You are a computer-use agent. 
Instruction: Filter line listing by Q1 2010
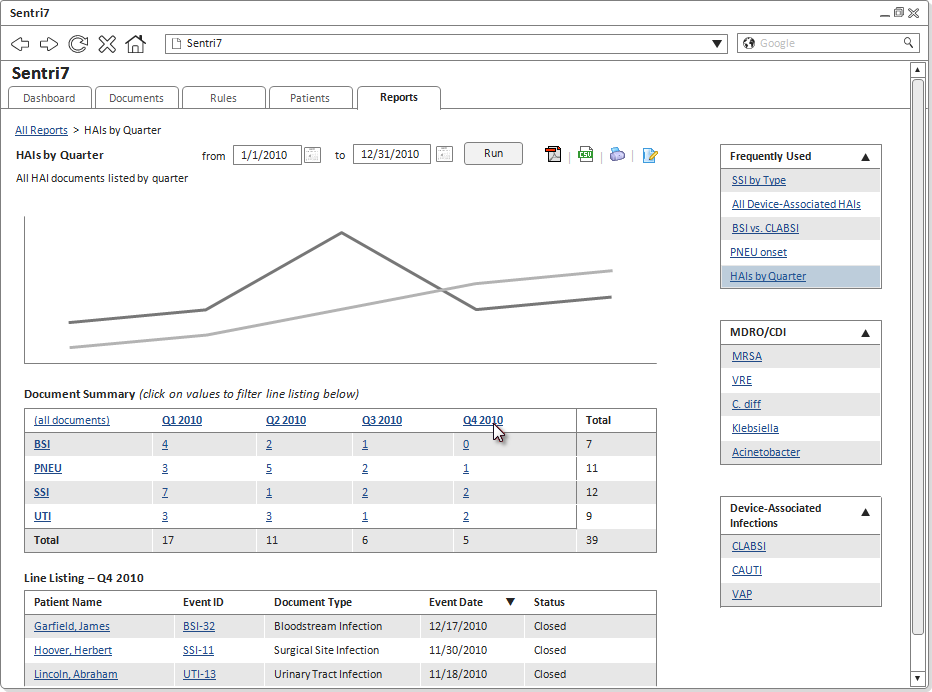point(182,420)
